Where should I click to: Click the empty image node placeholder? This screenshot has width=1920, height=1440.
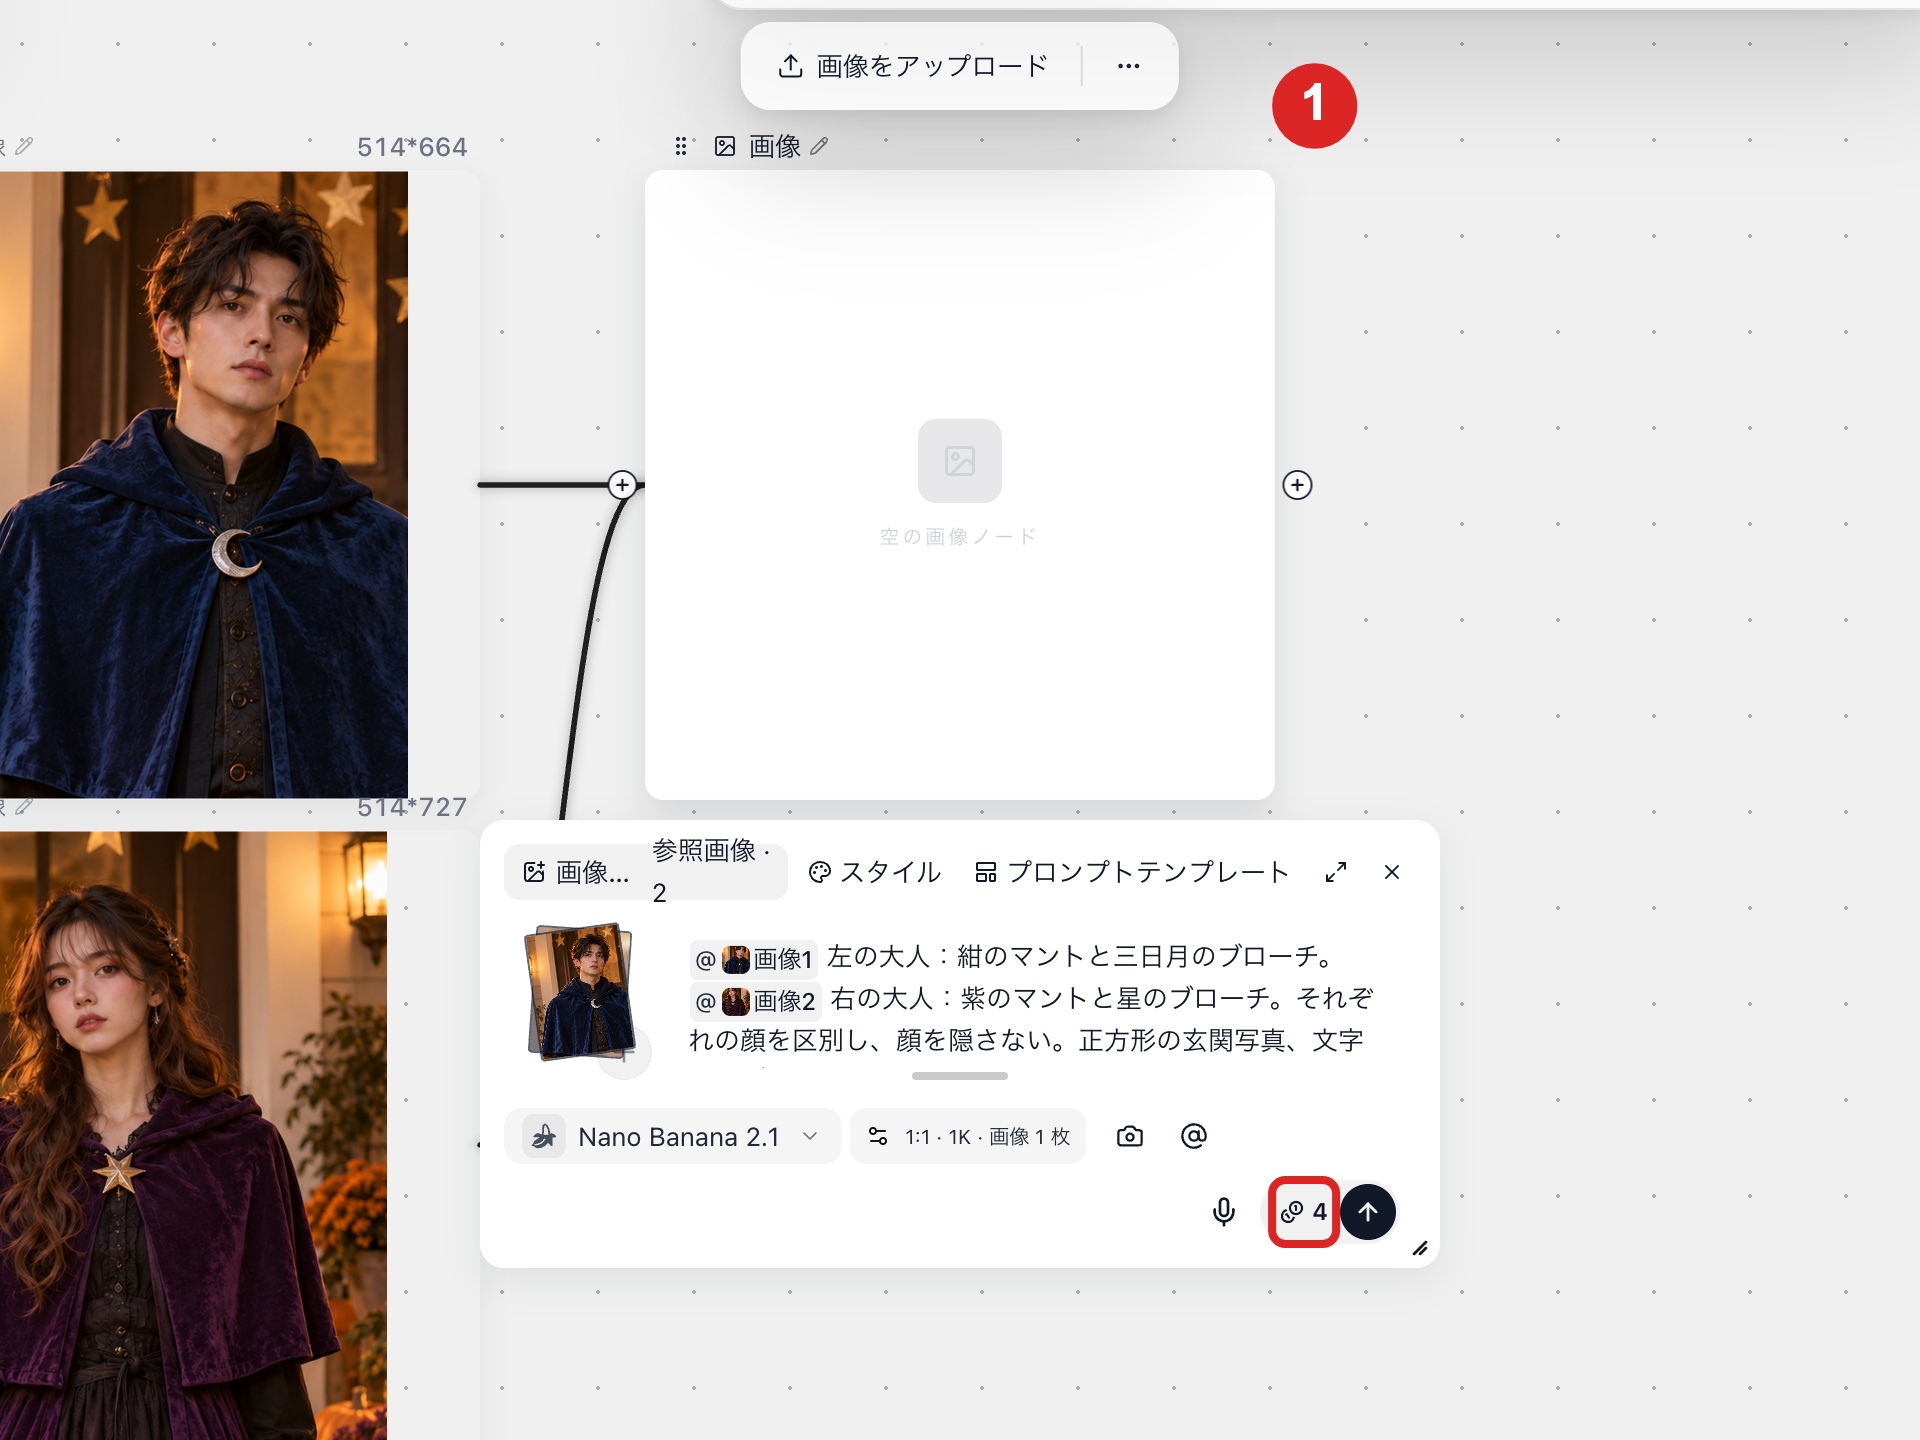959,484
